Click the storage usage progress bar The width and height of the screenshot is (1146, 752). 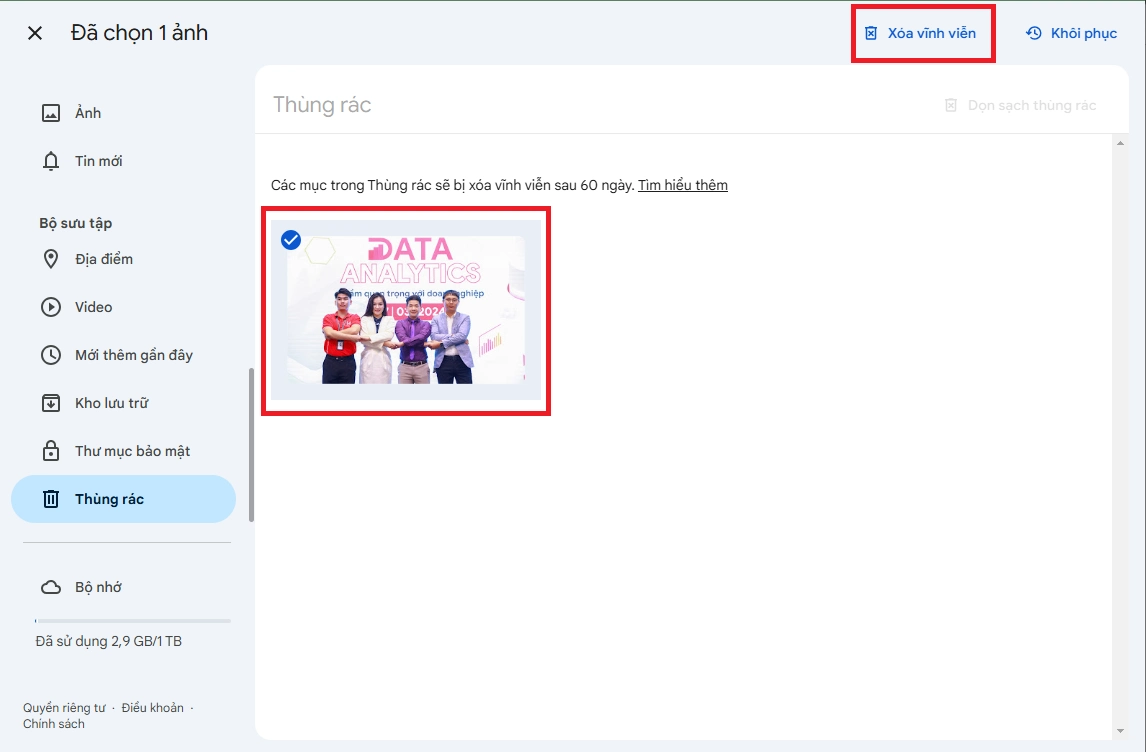point(132,621)
